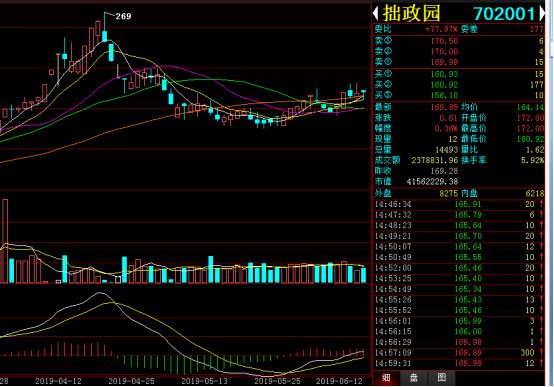The width and height of the screenshot is (554, 387).
Task: Click the stock code 702001
Action: click(504, 14)
